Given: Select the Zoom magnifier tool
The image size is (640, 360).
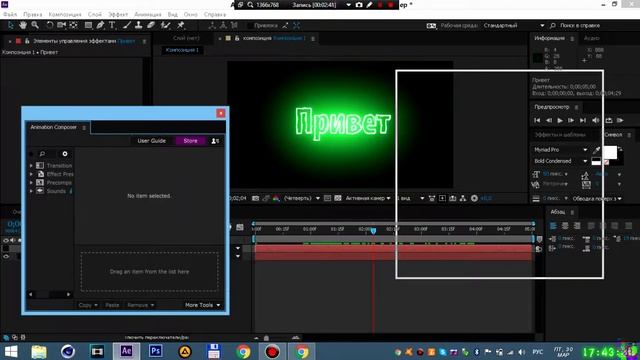Looking at the screenshot, I should [x=35, y=25].
